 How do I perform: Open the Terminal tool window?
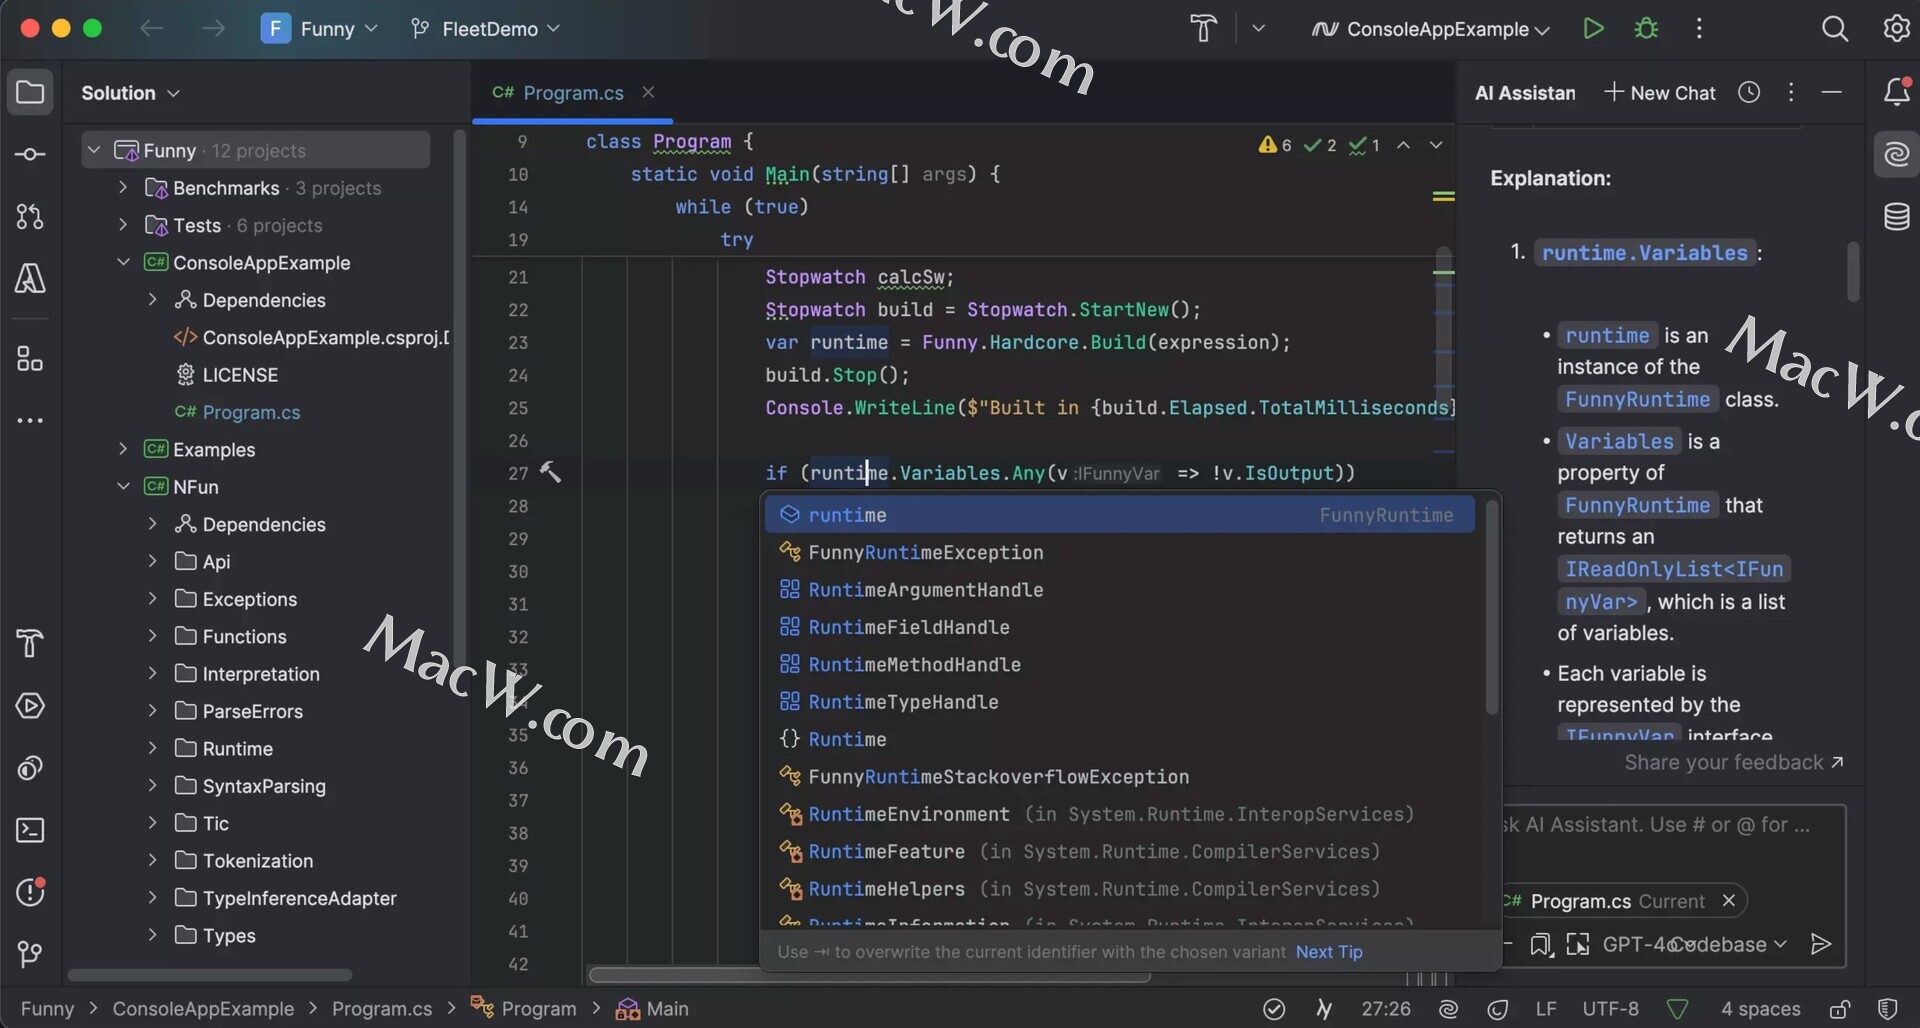point(30,830)
